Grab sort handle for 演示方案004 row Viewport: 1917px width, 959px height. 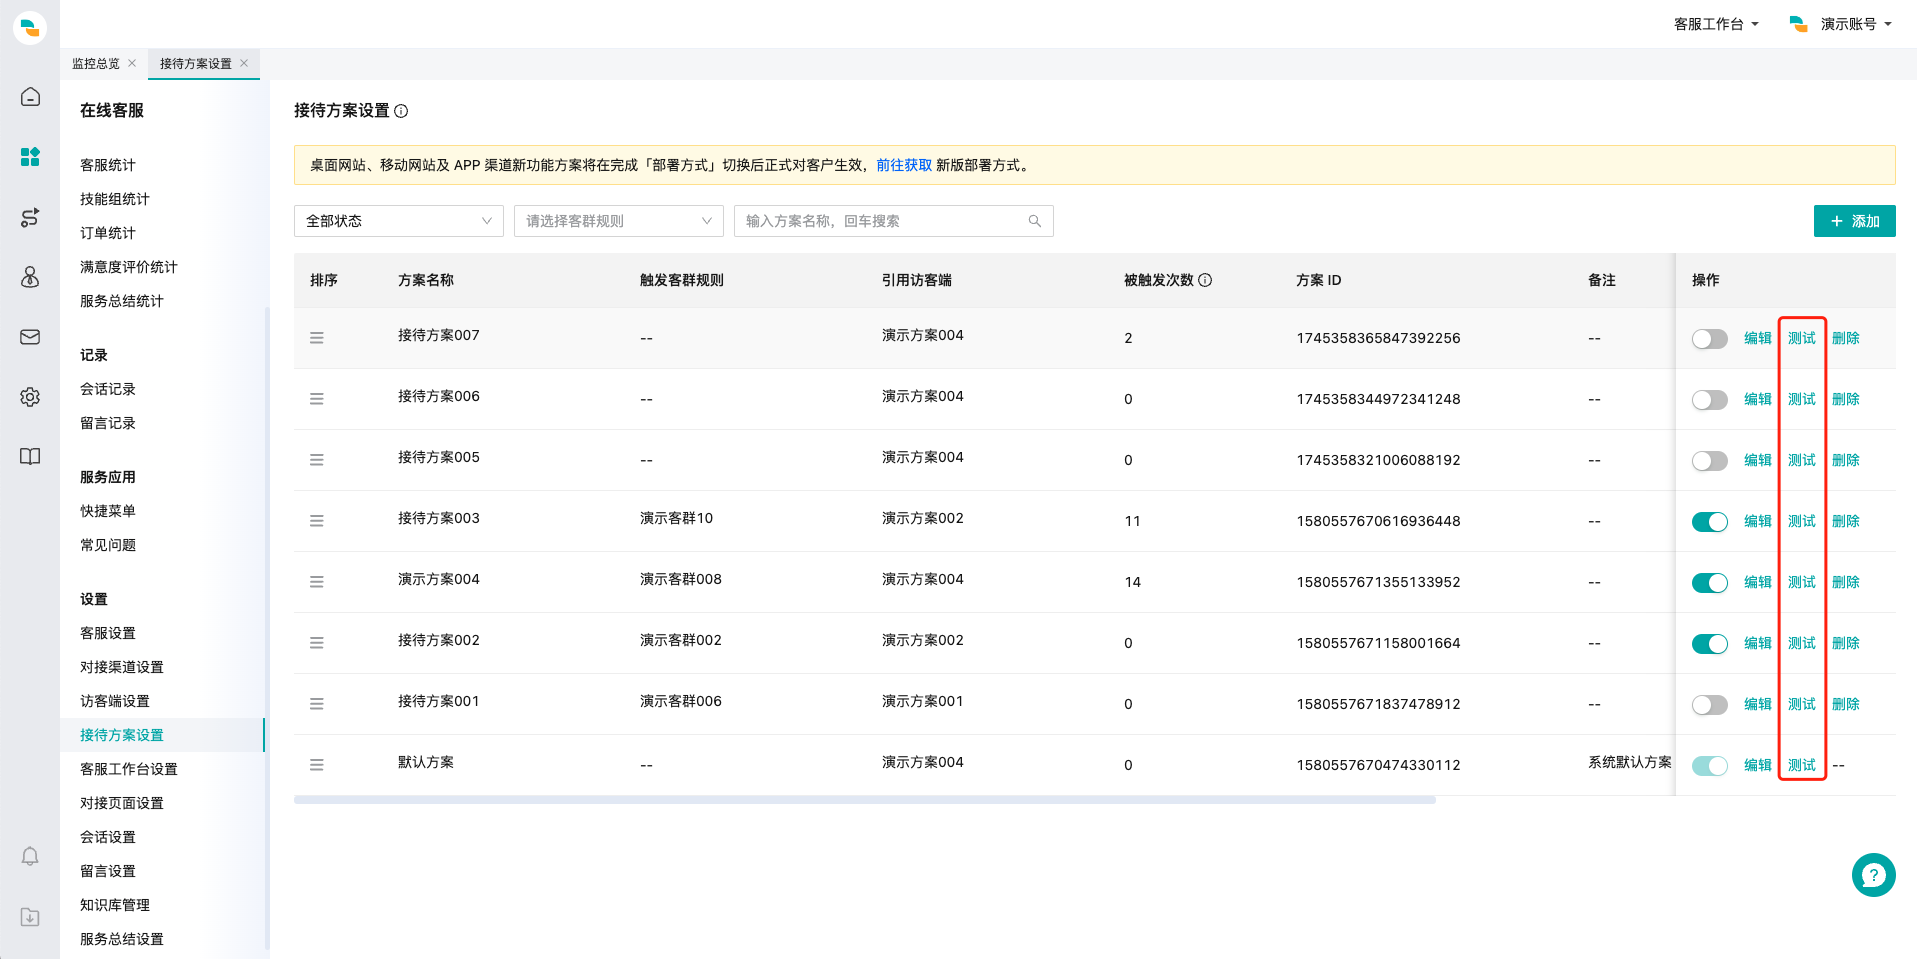(317, 582)
